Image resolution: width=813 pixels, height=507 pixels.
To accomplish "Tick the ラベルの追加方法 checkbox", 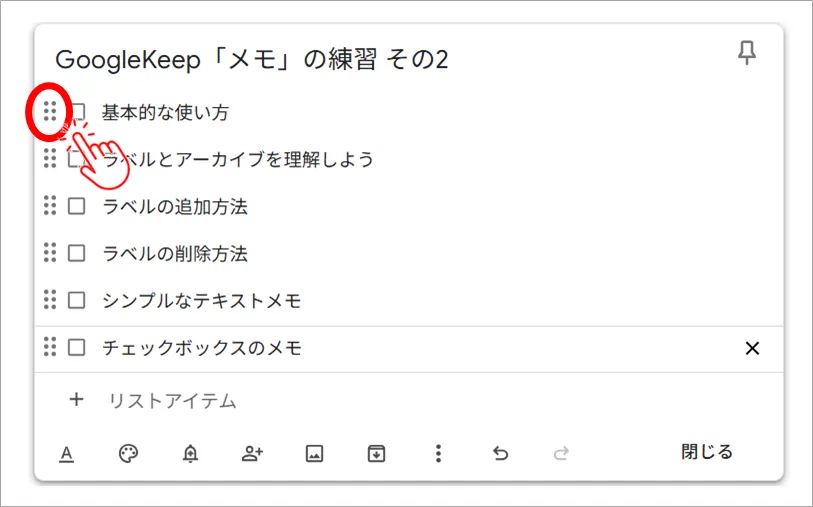I will [x=76, y=207].
